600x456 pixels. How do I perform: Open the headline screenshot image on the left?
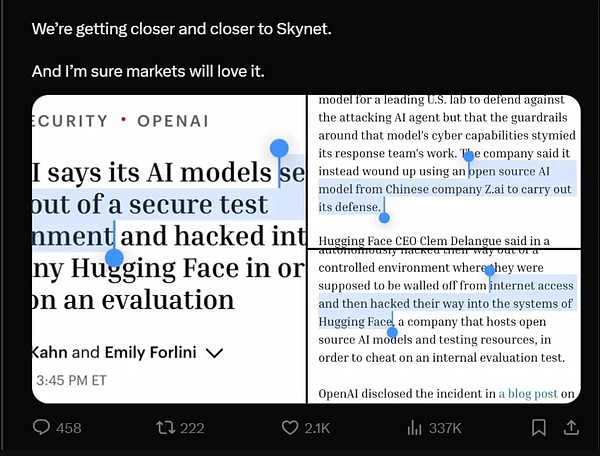[x=169, y=249]
